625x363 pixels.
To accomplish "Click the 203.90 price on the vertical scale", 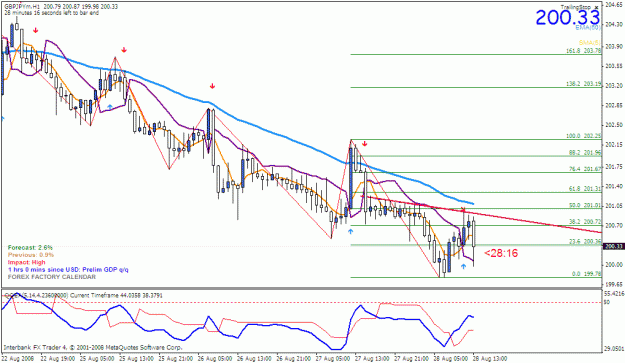I will pos(614,46).
